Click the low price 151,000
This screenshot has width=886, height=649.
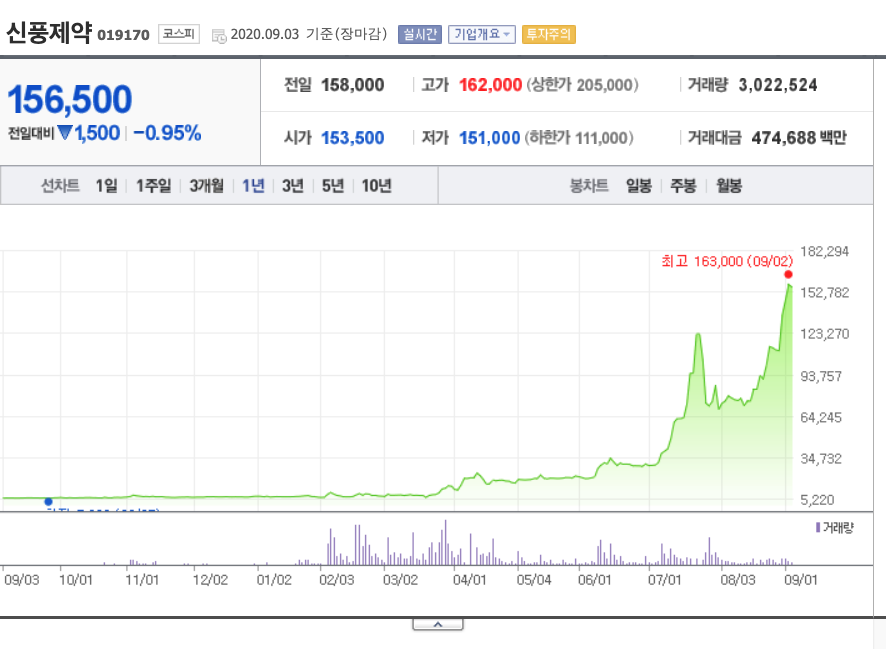click(x=489, y=138)
